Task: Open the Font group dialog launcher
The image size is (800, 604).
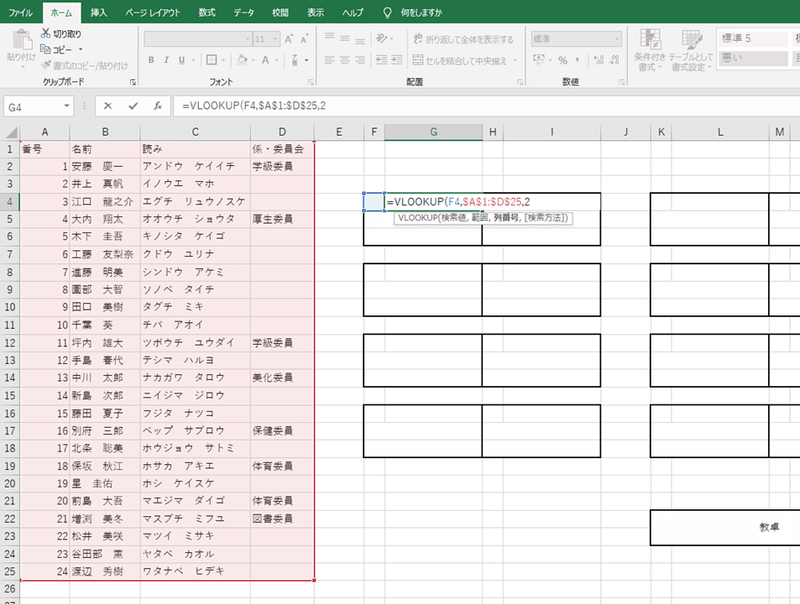Action: click(310, 82)
